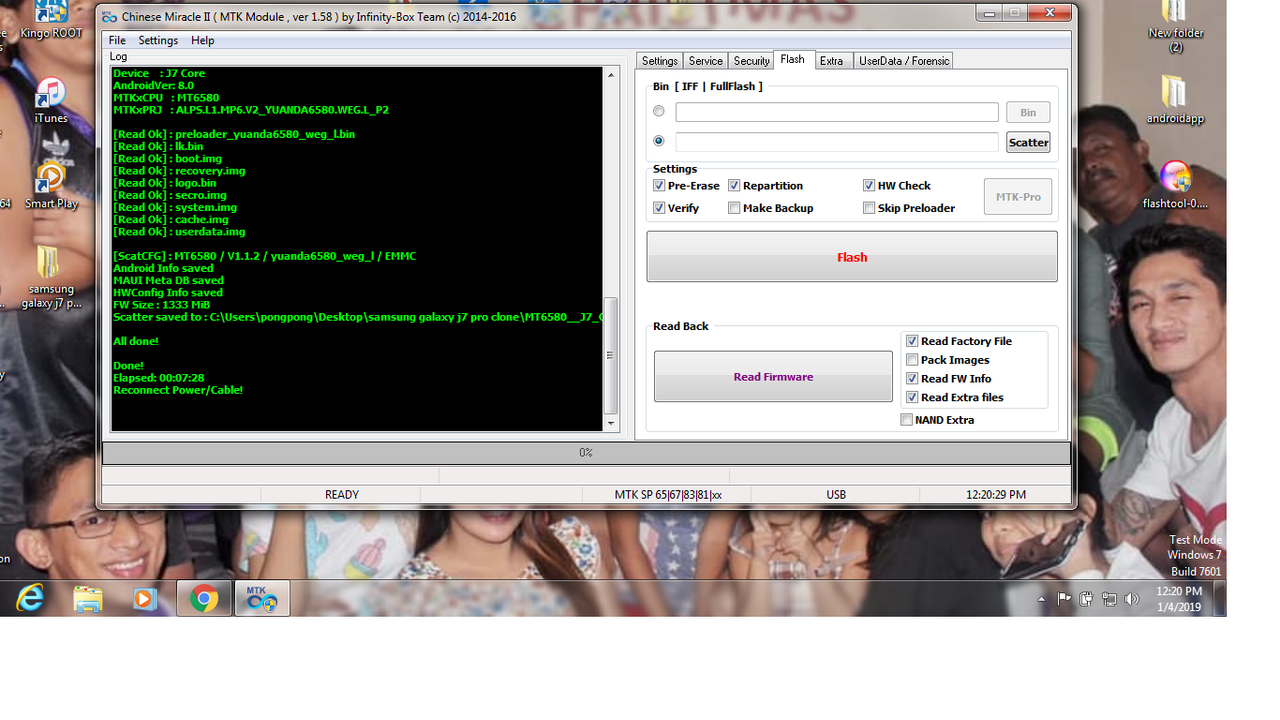This screenshot has height=720, width=1280.
Task: Click the 0% progress bar
Action: click(x=586, y=453)
